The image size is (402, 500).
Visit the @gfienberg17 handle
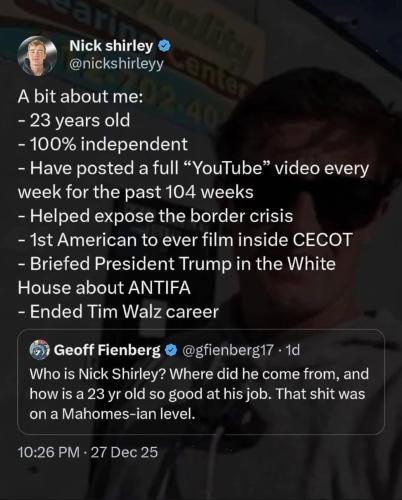(228, 350)
